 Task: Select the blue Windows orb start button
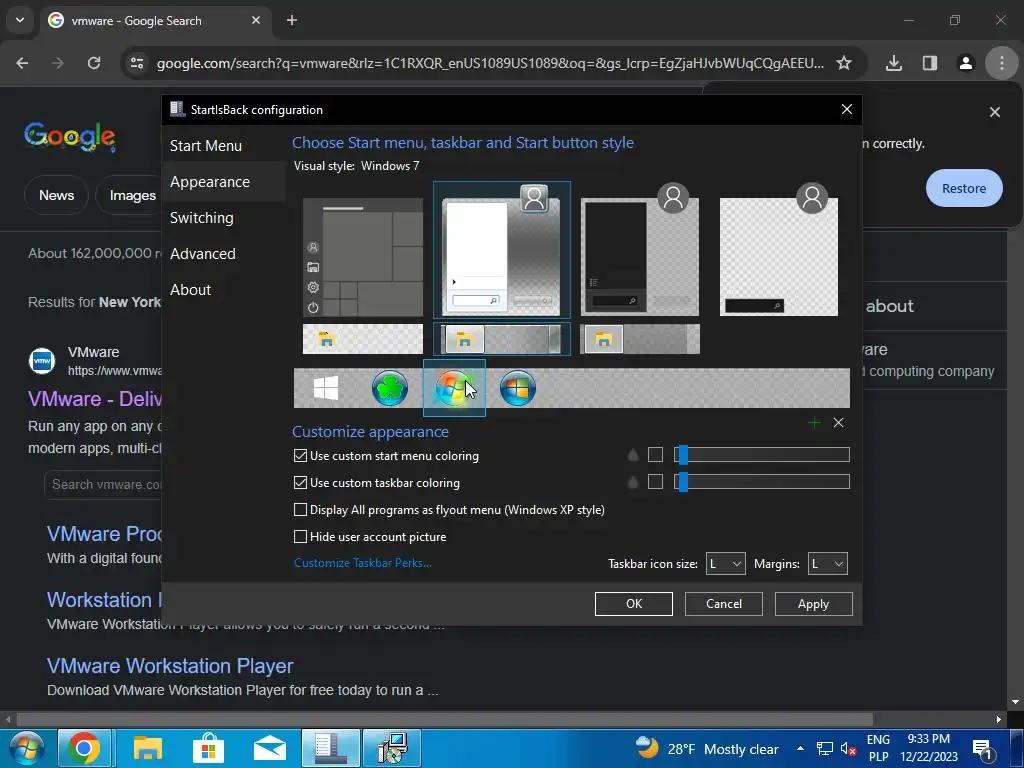pyautogui.click(x=518, y=388)
